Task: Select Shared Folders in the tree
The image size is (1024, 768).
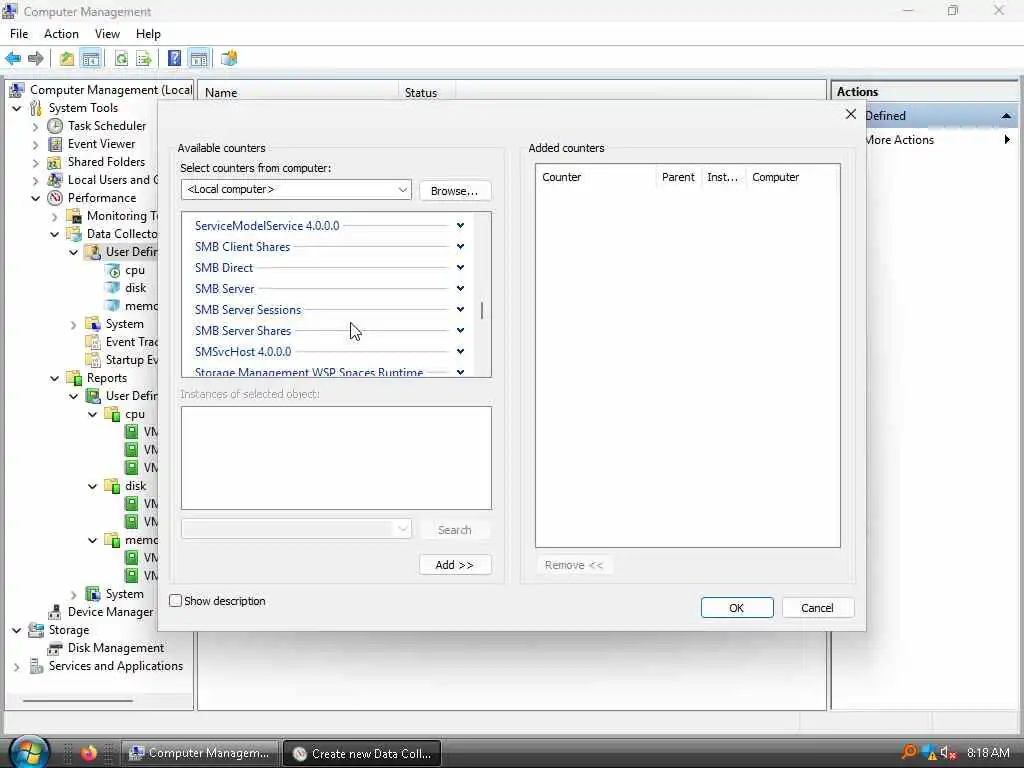Action: [106, 161]
